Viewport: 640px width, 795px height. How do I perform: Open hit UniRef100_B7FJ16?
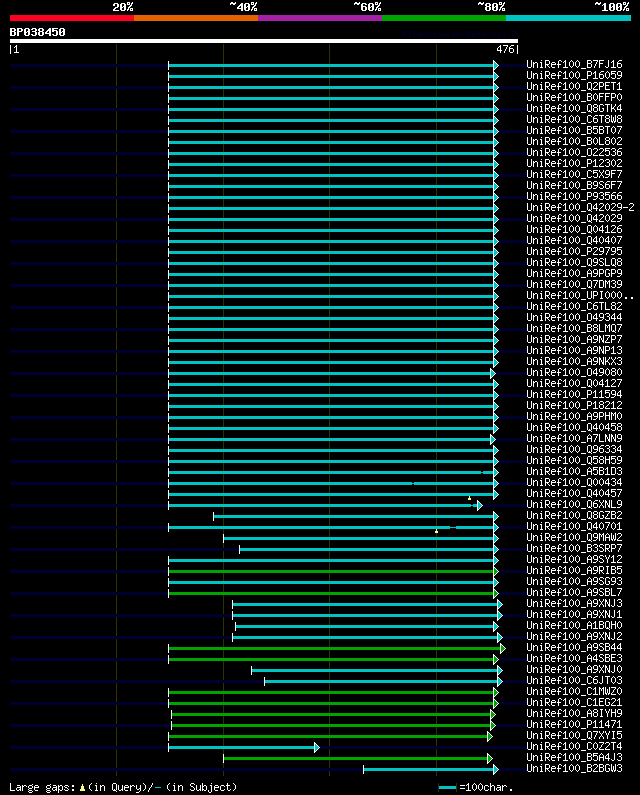574,64
